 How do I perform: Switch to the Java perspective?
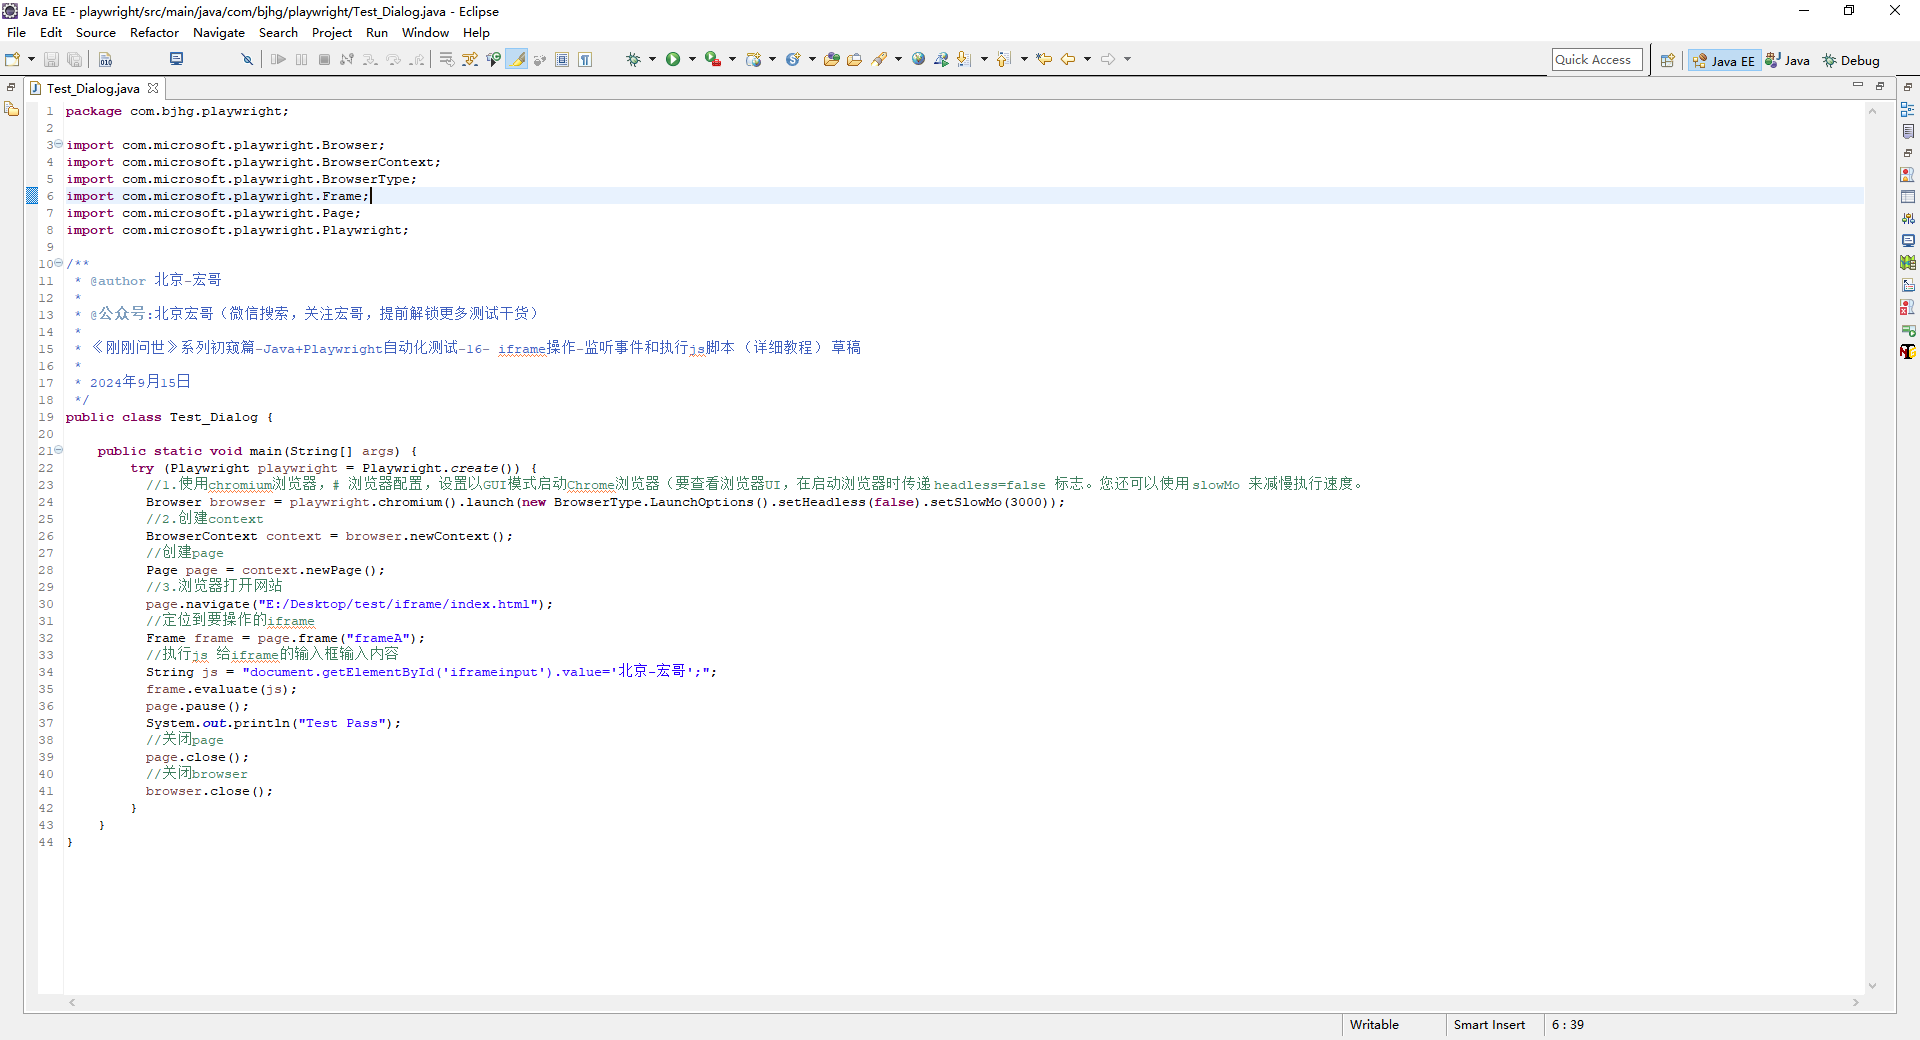point(1788,61)
